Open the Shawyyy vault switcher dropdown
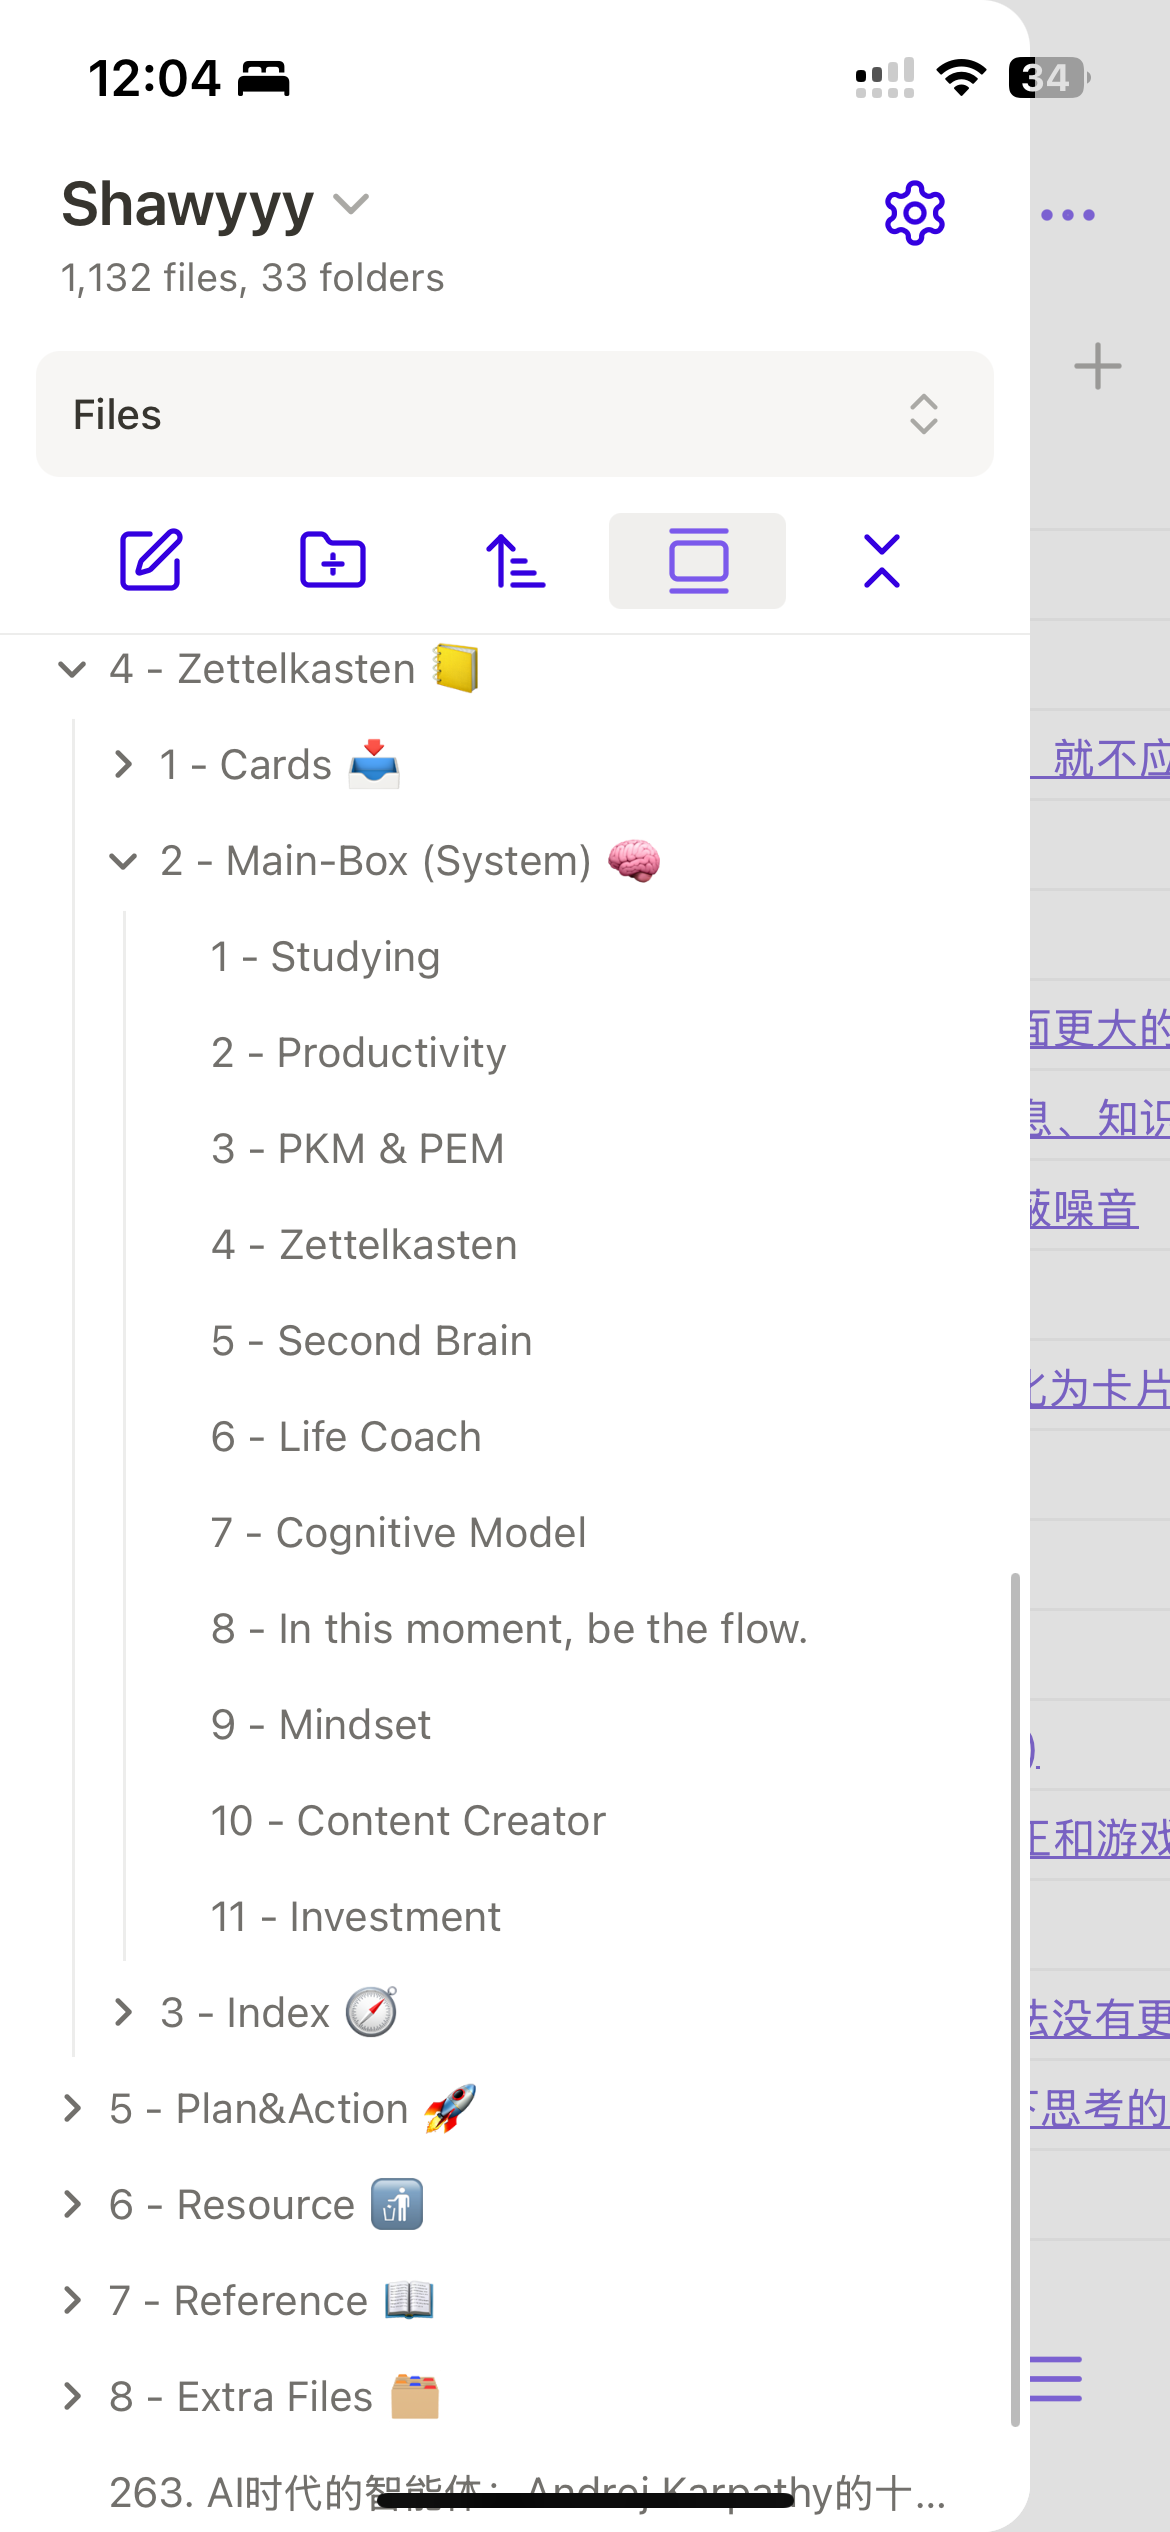Viewport: 1170px width, 2532px height. pos(216,205)
